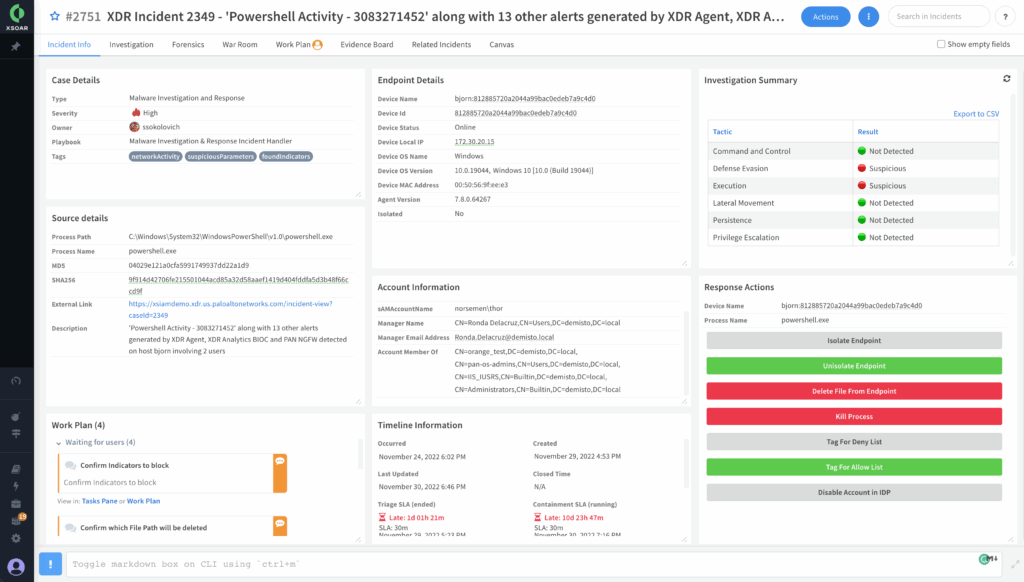
Task: Switch to the War Room tab
Action: [240, 45]
